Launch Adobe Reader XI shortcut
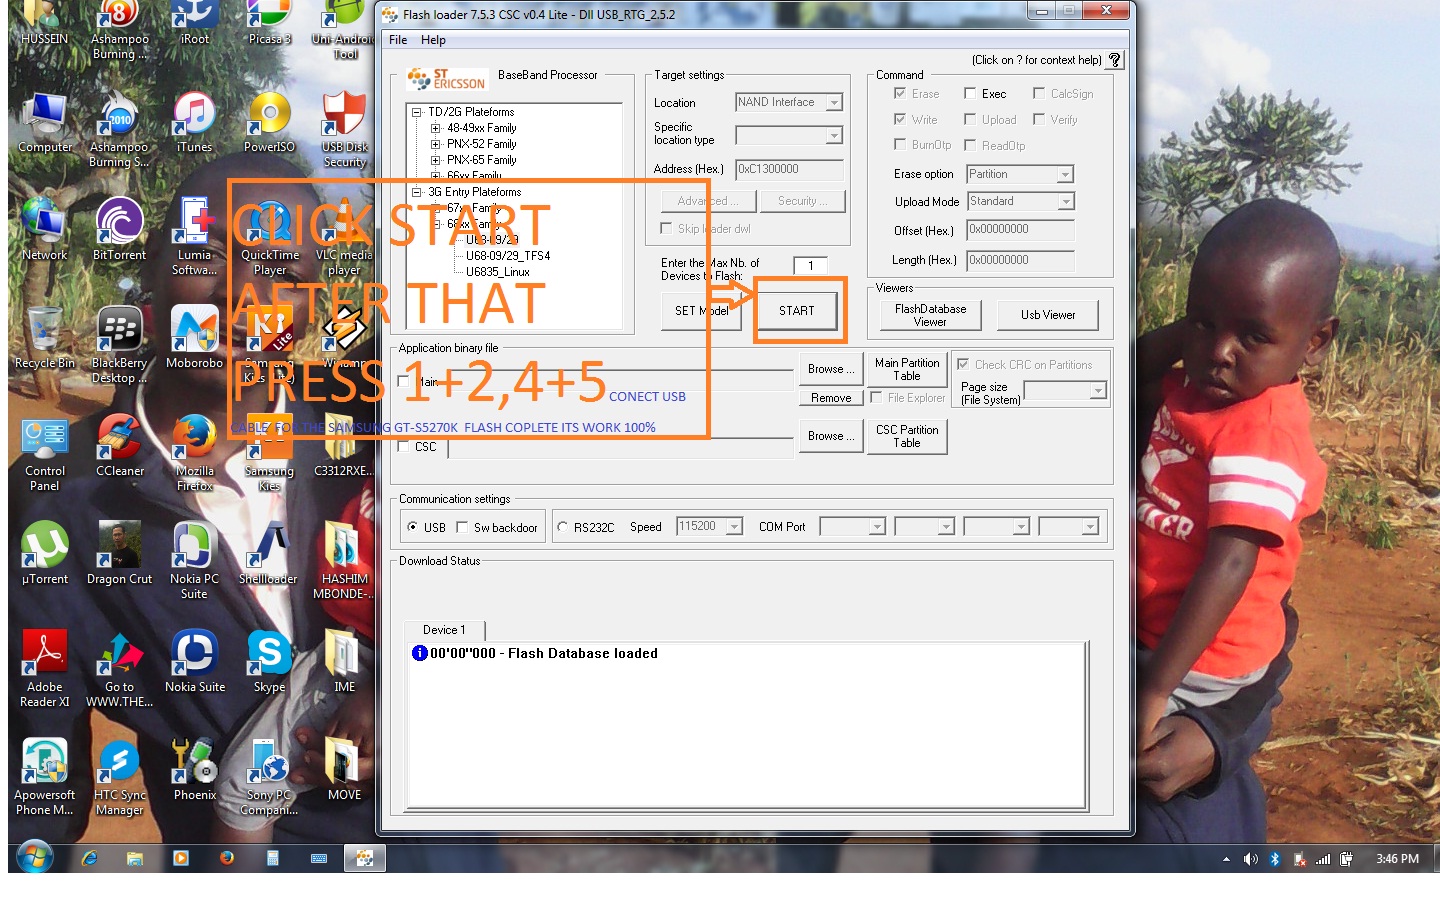This screenshot has width=1440, height=900. (45, 668)
